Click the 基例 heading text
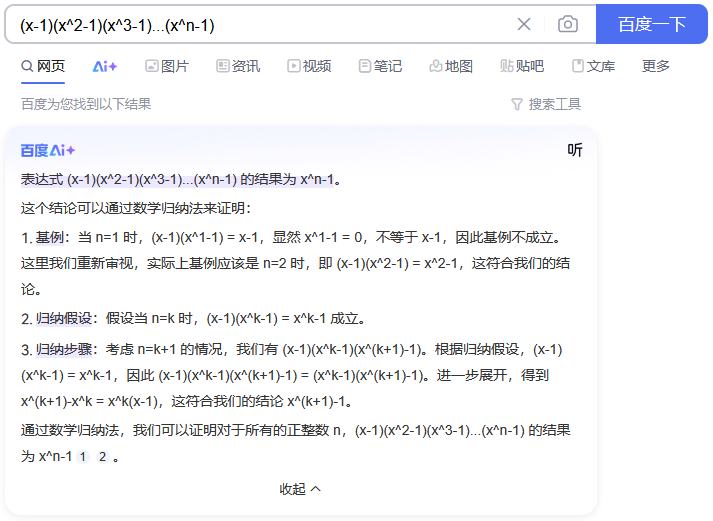713x521 pixels. (50, 237)
